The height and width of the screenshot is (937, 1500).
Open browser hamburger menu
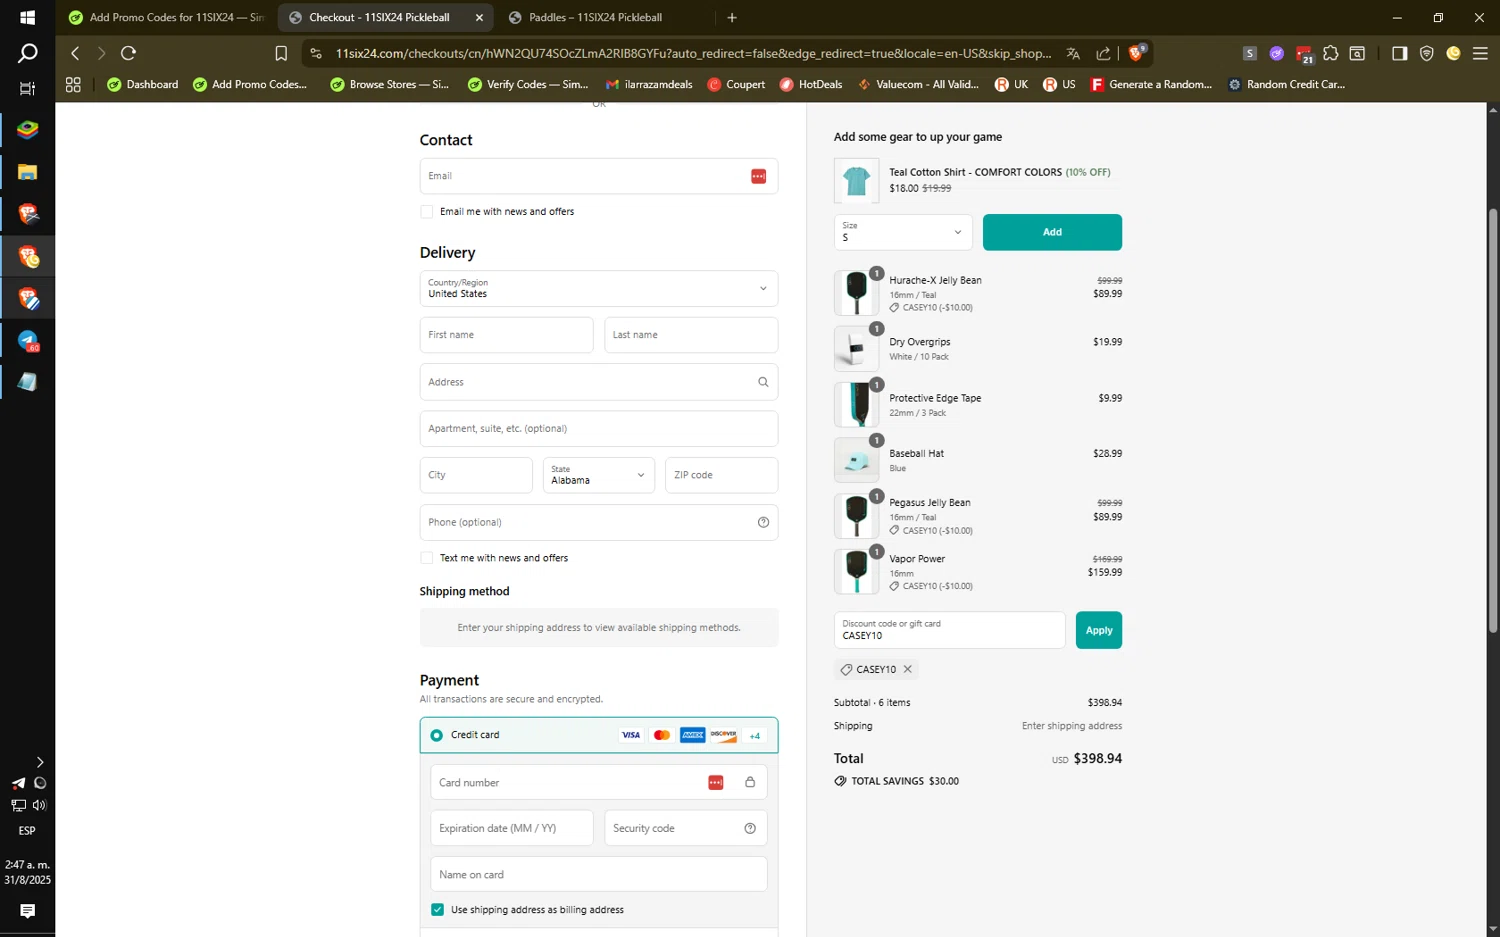click(x=1480, y=53)
